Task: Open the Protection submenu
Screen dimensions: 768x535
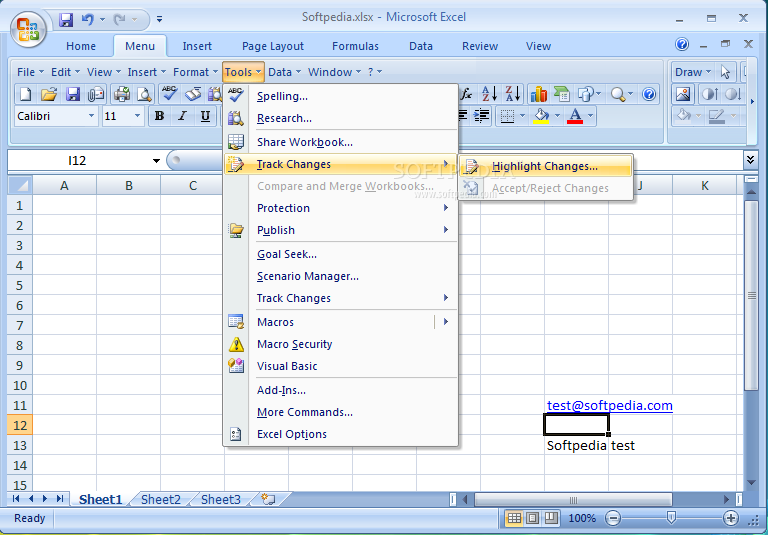Action: pyautogui.click(x=340, y=208)
